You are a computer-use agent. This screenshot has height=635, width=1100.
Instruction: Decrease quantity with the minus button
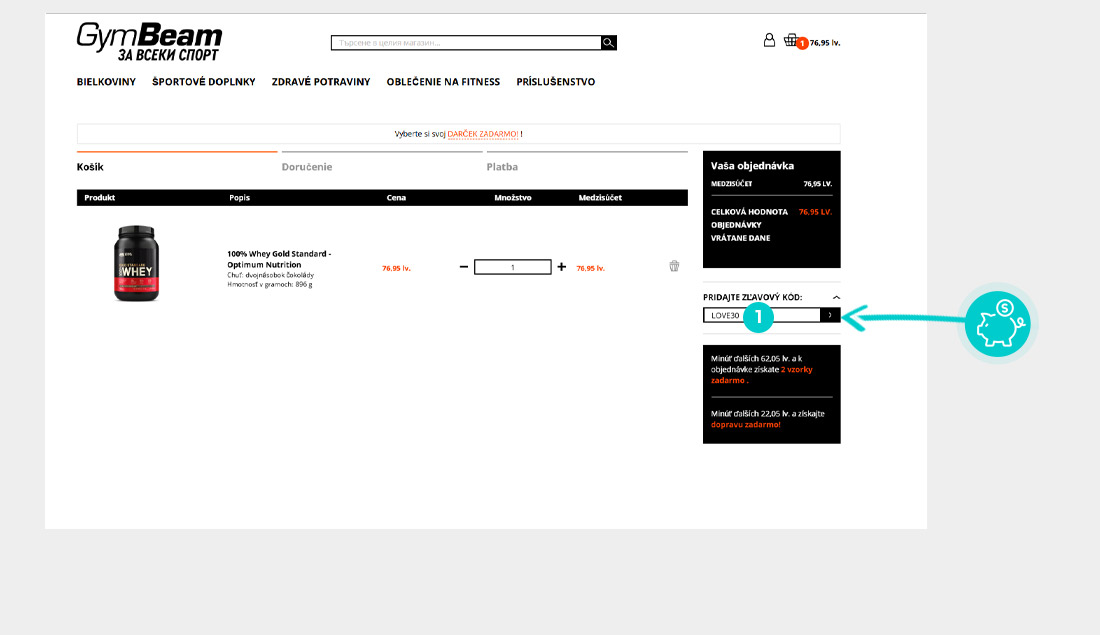464,267
